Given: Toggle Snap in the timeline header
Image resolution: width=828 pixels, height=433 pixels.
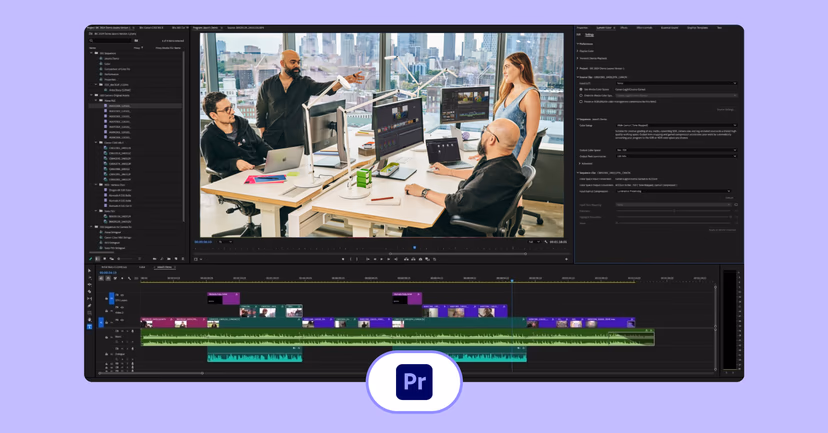Looking at the screenshot, I should click(108, 278).
